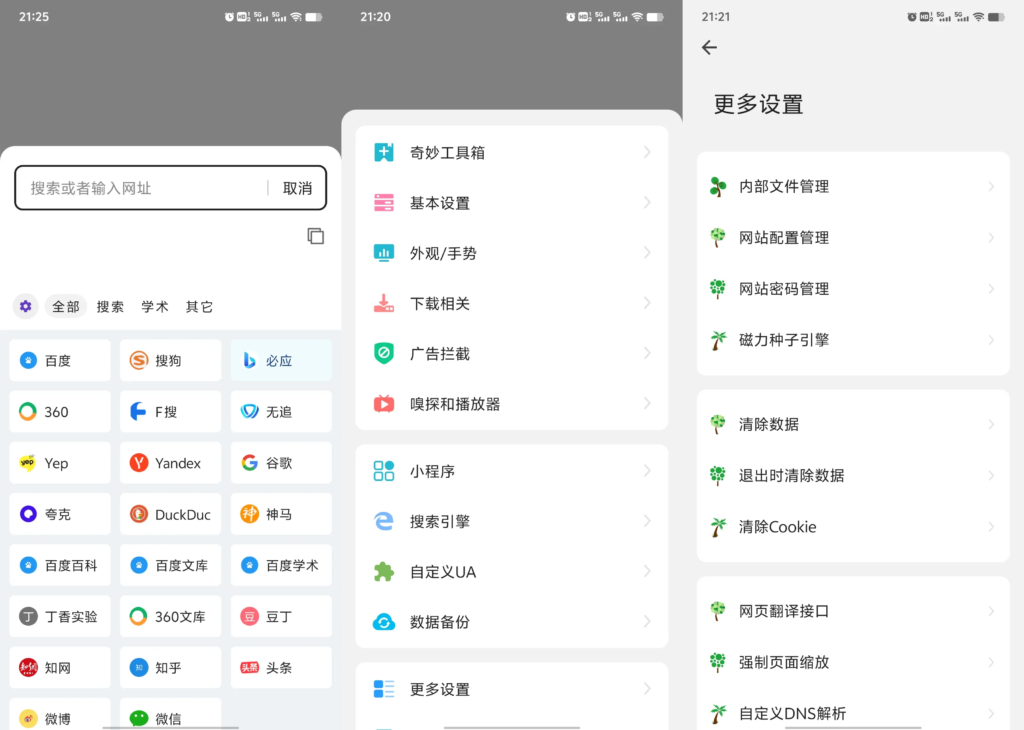Expand the 数据备份 row chevron
Viewport: 1024px width, 730px height.
[x=647, y=622]
